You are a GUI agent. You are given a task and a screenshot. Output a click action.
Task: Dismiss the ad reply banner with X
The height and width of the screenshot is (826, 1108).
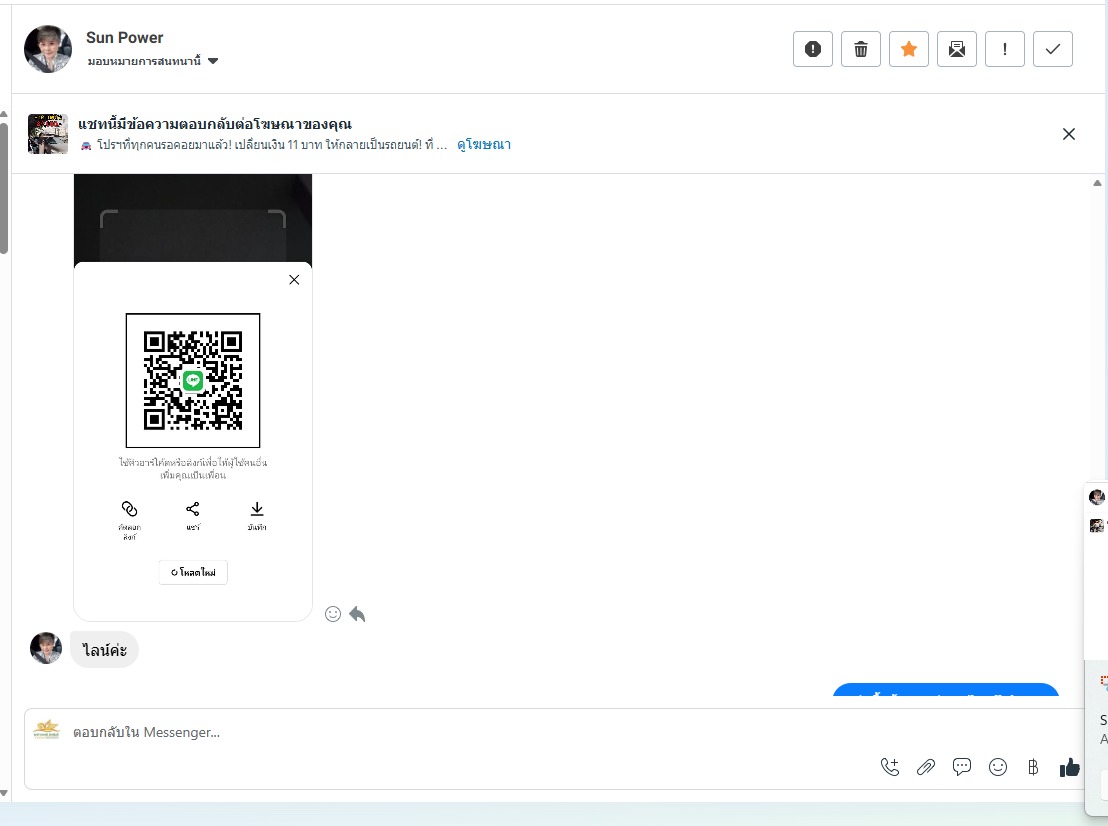[1068, 134]
